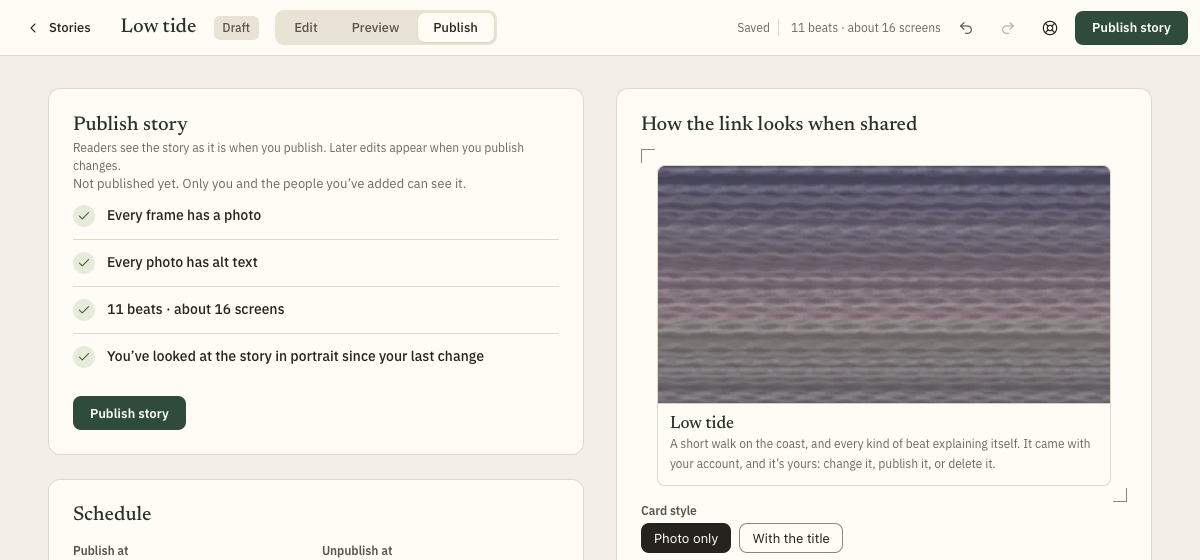
Task: Click the checkmark icon beside 'Every photo has alt text'
Action: 84,263
